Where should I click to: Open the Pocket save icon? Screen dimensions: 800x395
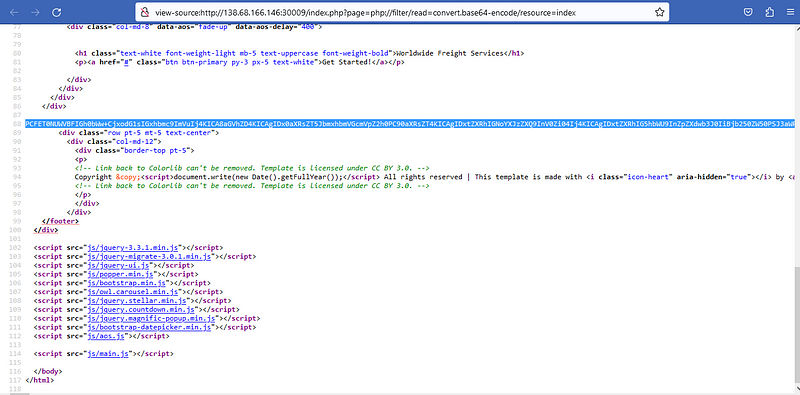point(747,12)
